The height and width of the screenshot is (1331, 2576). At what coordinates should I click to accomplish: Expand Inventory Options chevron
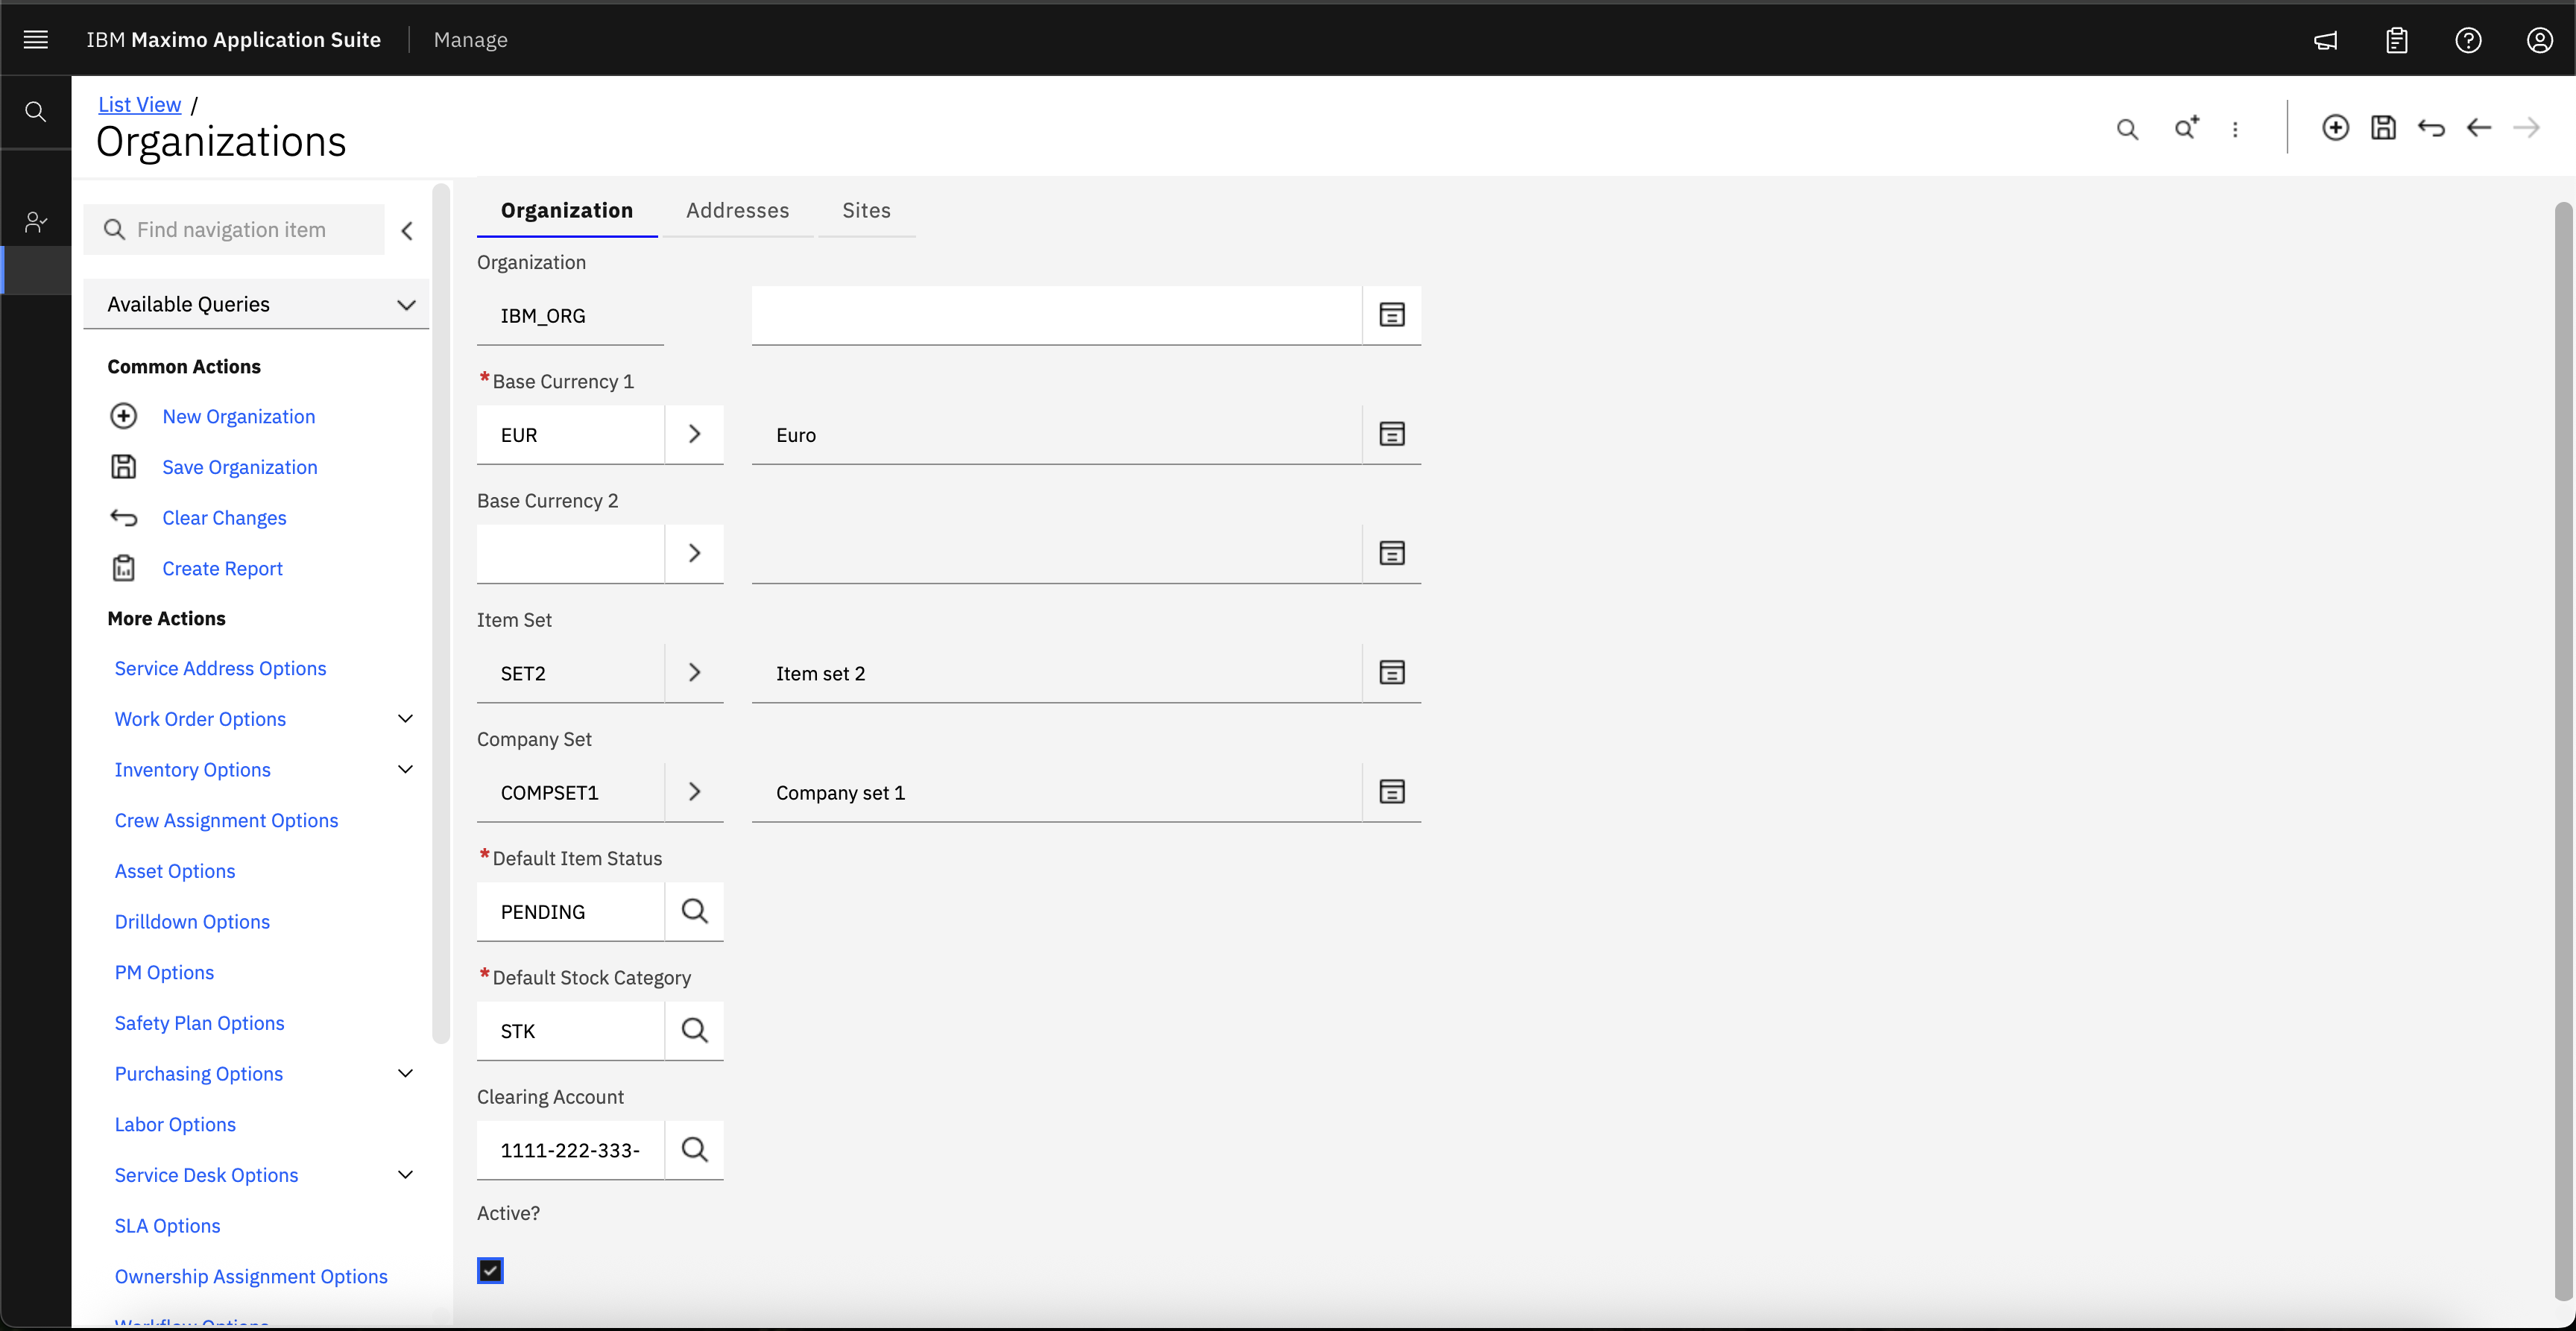point(405,770)
